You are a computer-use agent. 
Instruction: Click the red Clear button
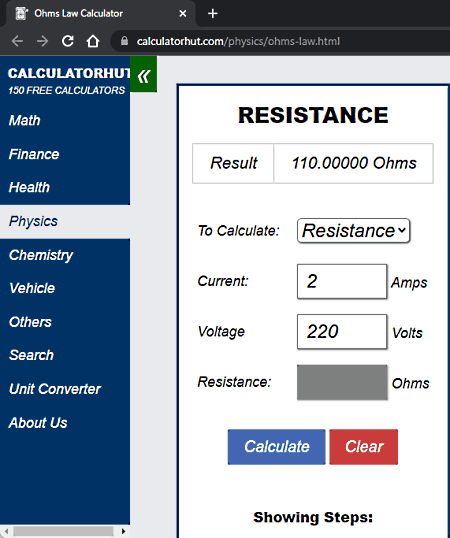364,447
